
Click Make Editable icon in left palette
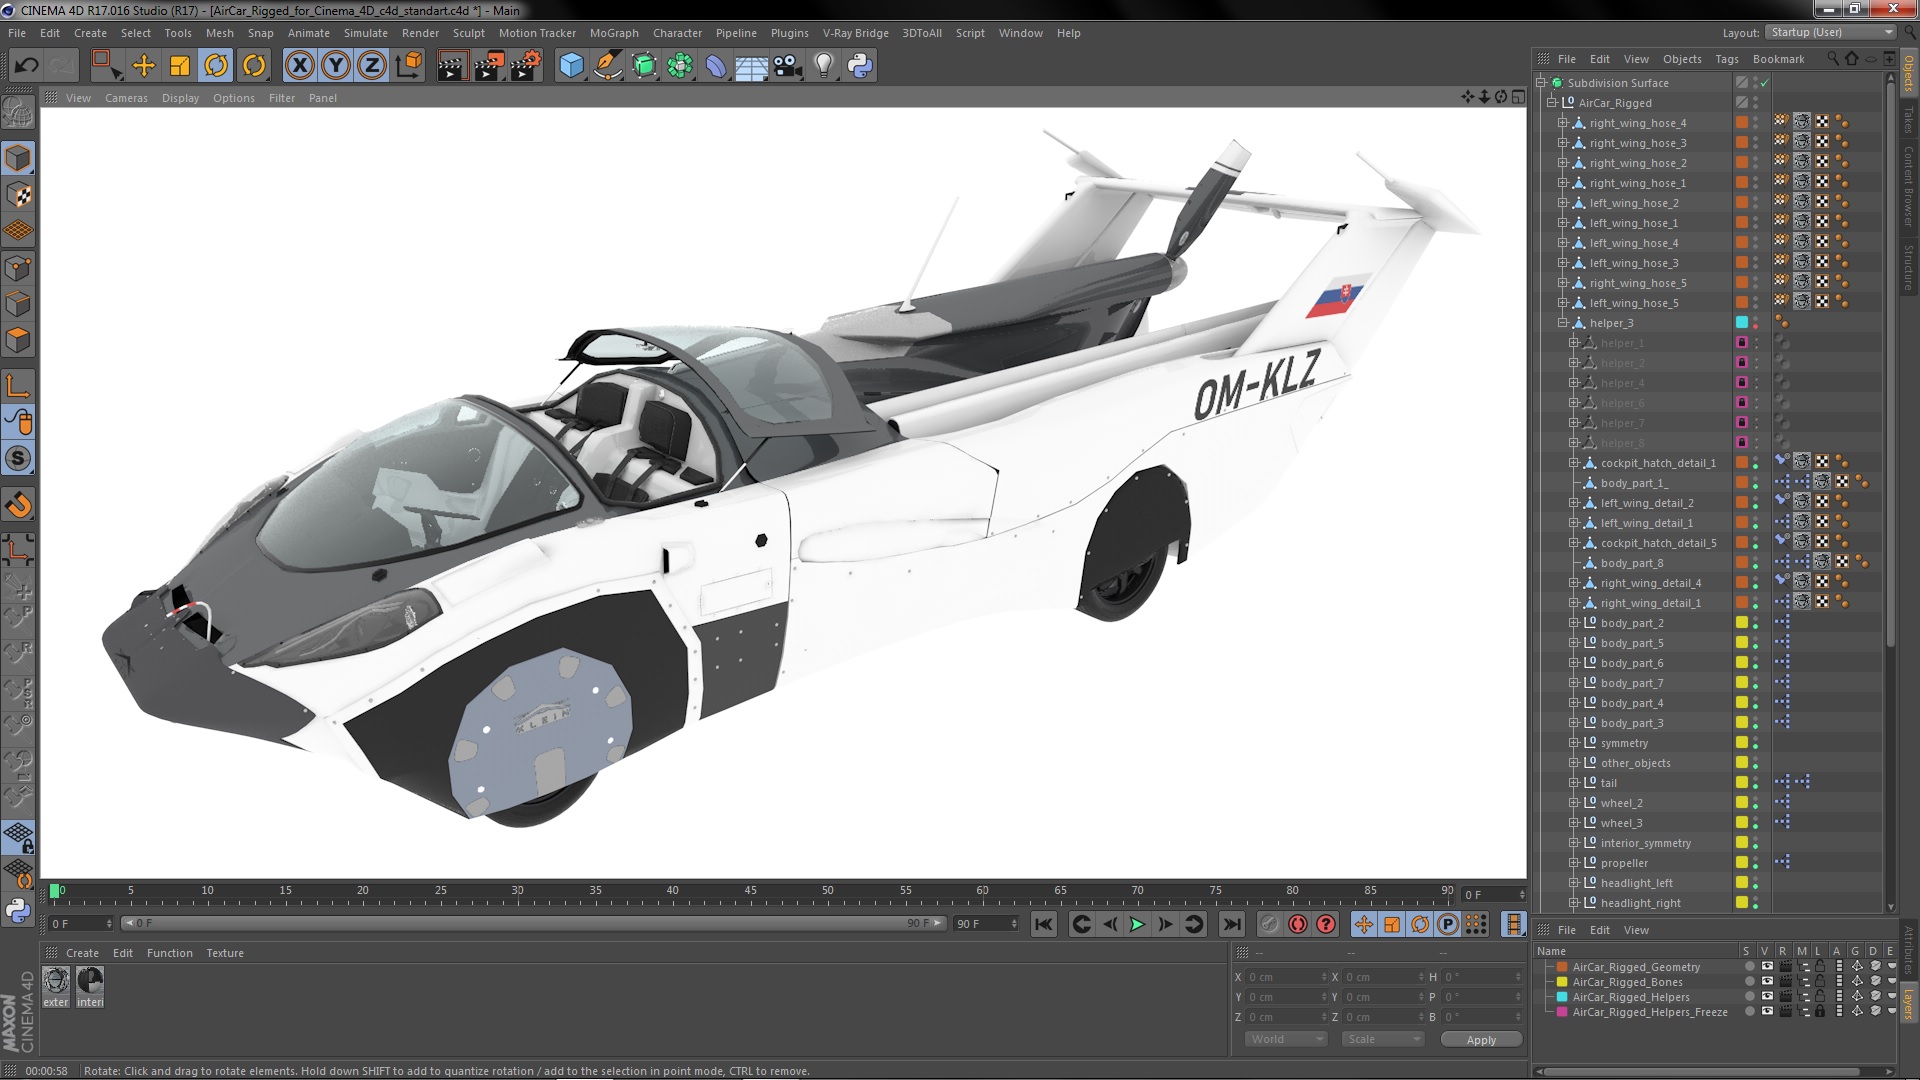pos(18,112)
